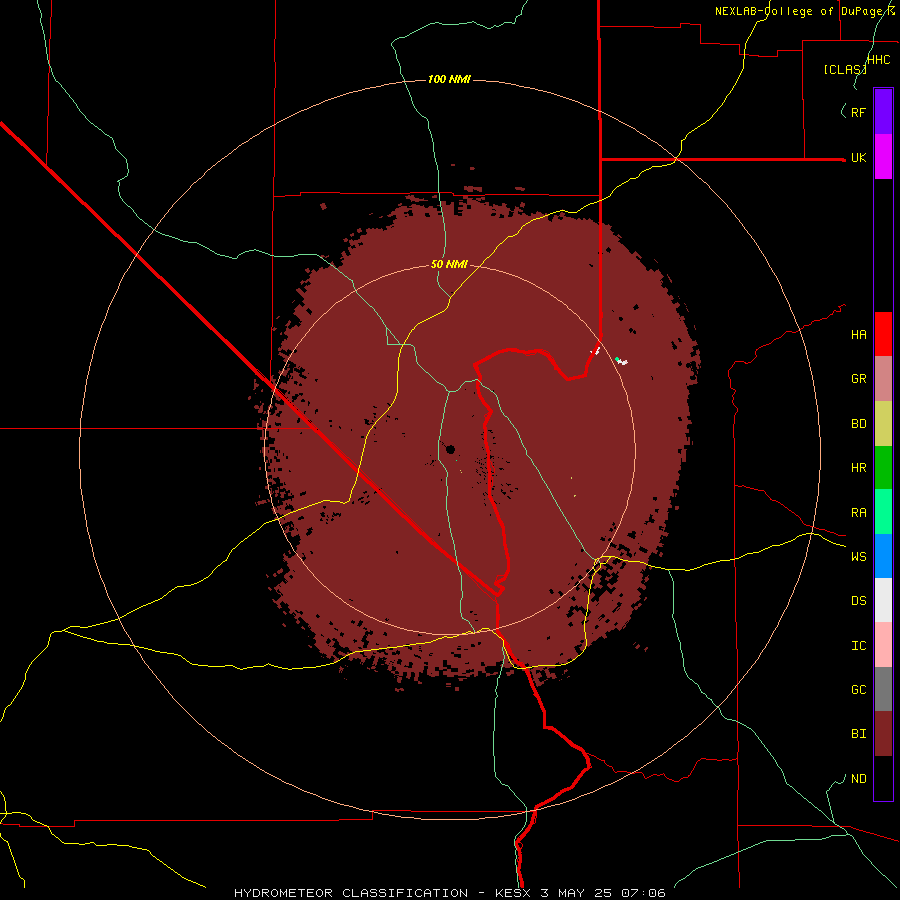Click the "HYDROMETEOR CLASSIFICATION" title text

click(x=351, y=893)
